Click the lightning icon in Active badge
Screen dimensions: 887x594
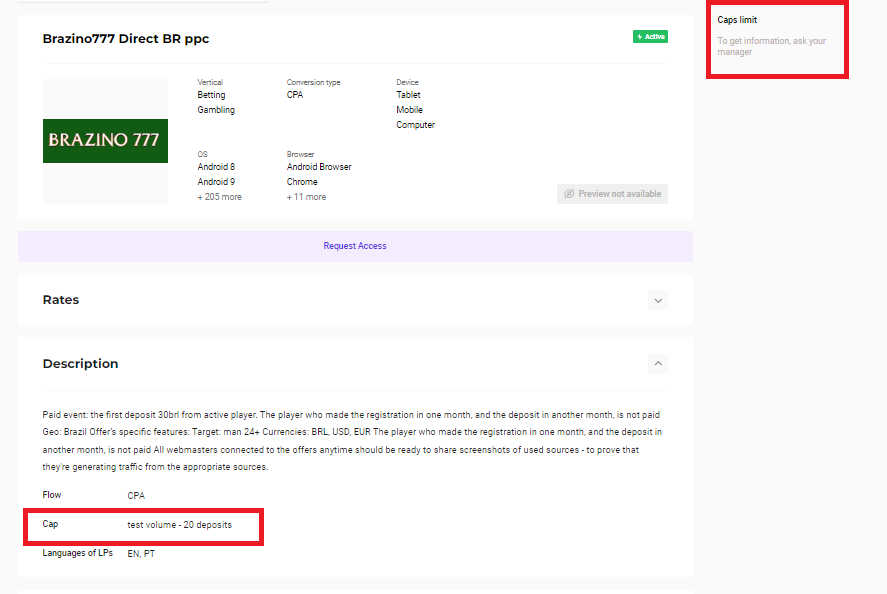pyautogui.click(x=639, y=37)
